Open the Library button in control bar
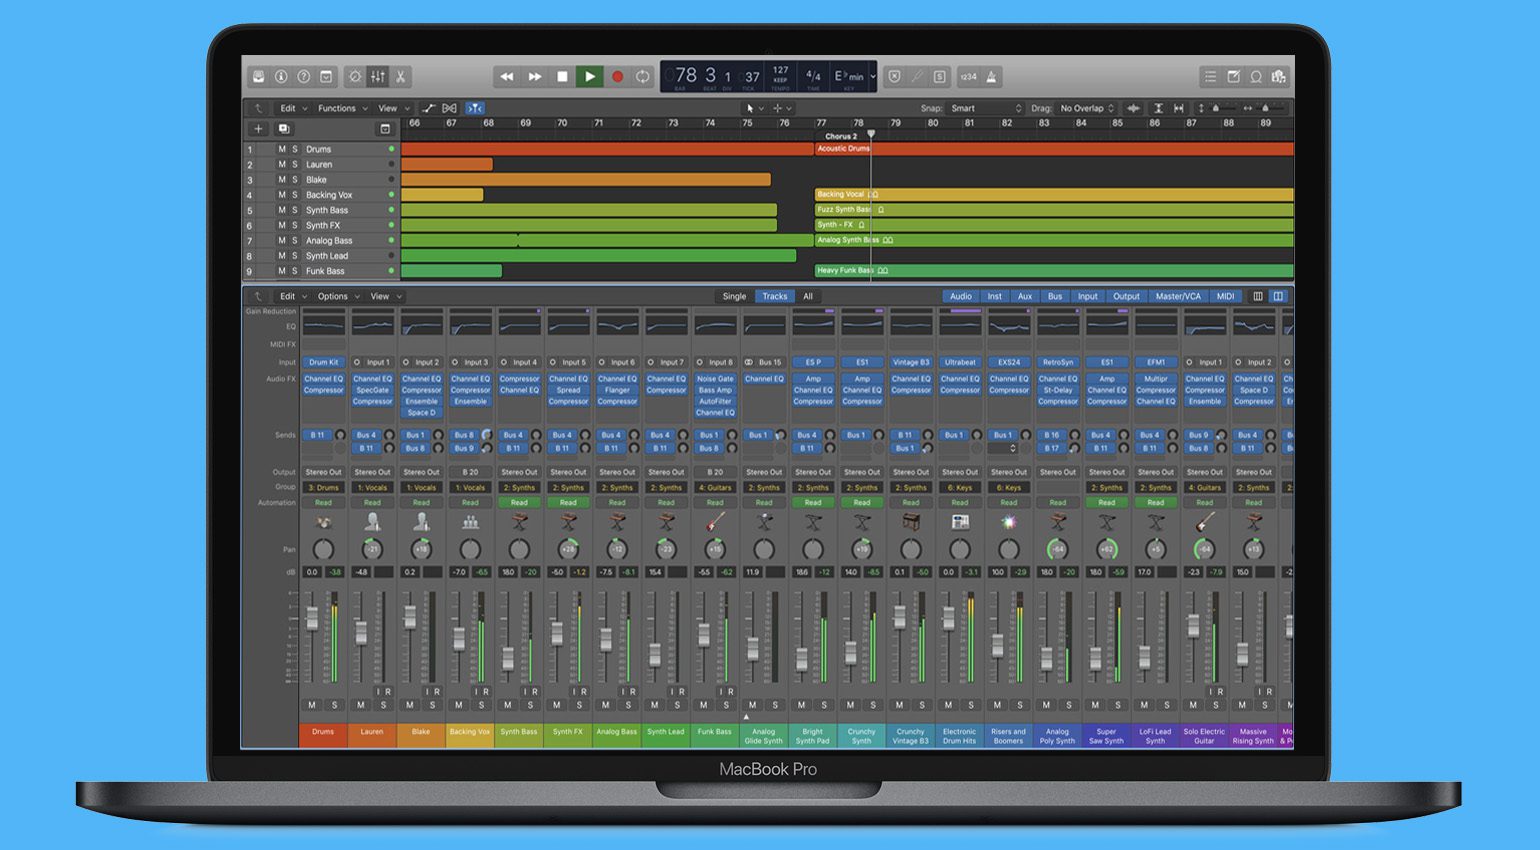 pyautogui.click(x=258, y=77)
